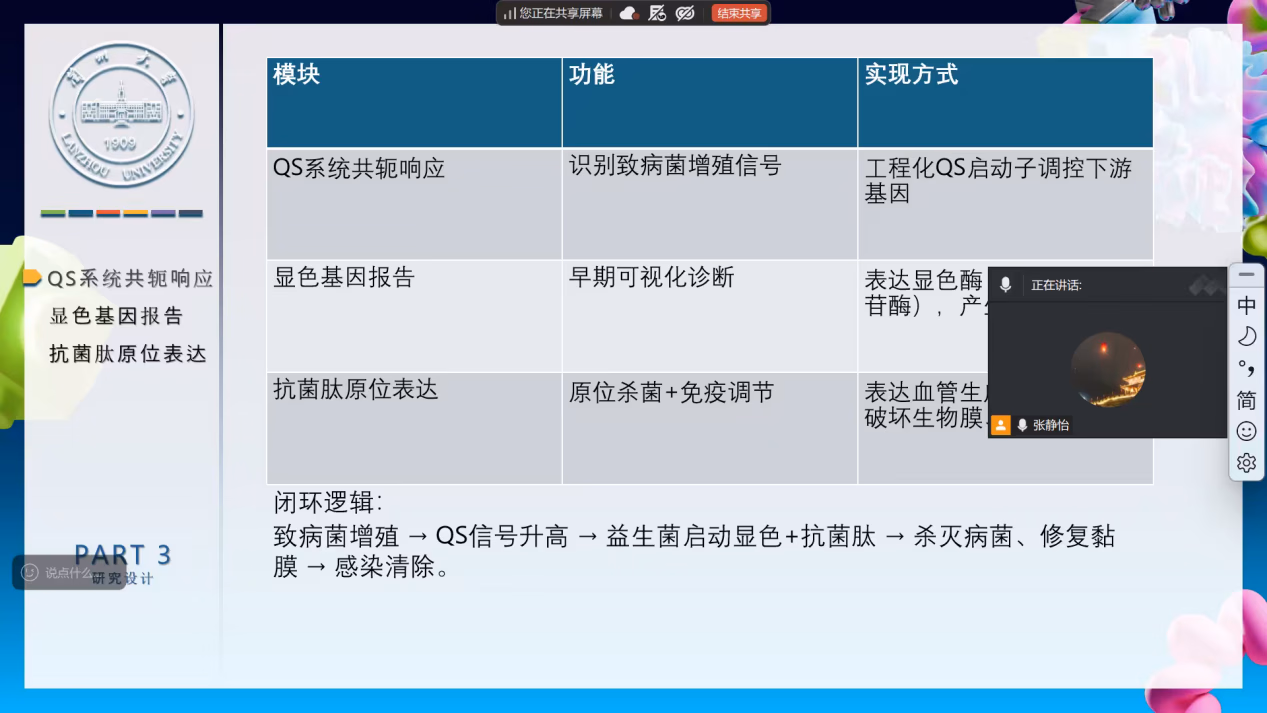This screenshot has height=713, width=1267.
Task: Open IME settings gear icon
Action: (x=1246, y=462)
